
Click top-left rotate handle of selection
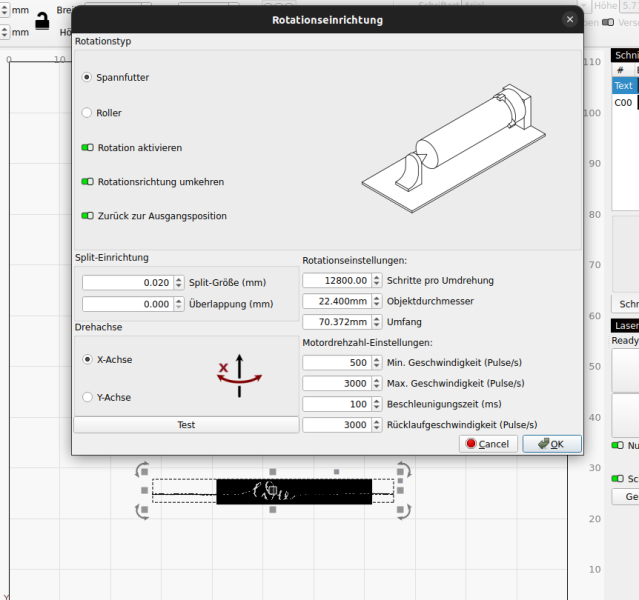click(142, 470)
